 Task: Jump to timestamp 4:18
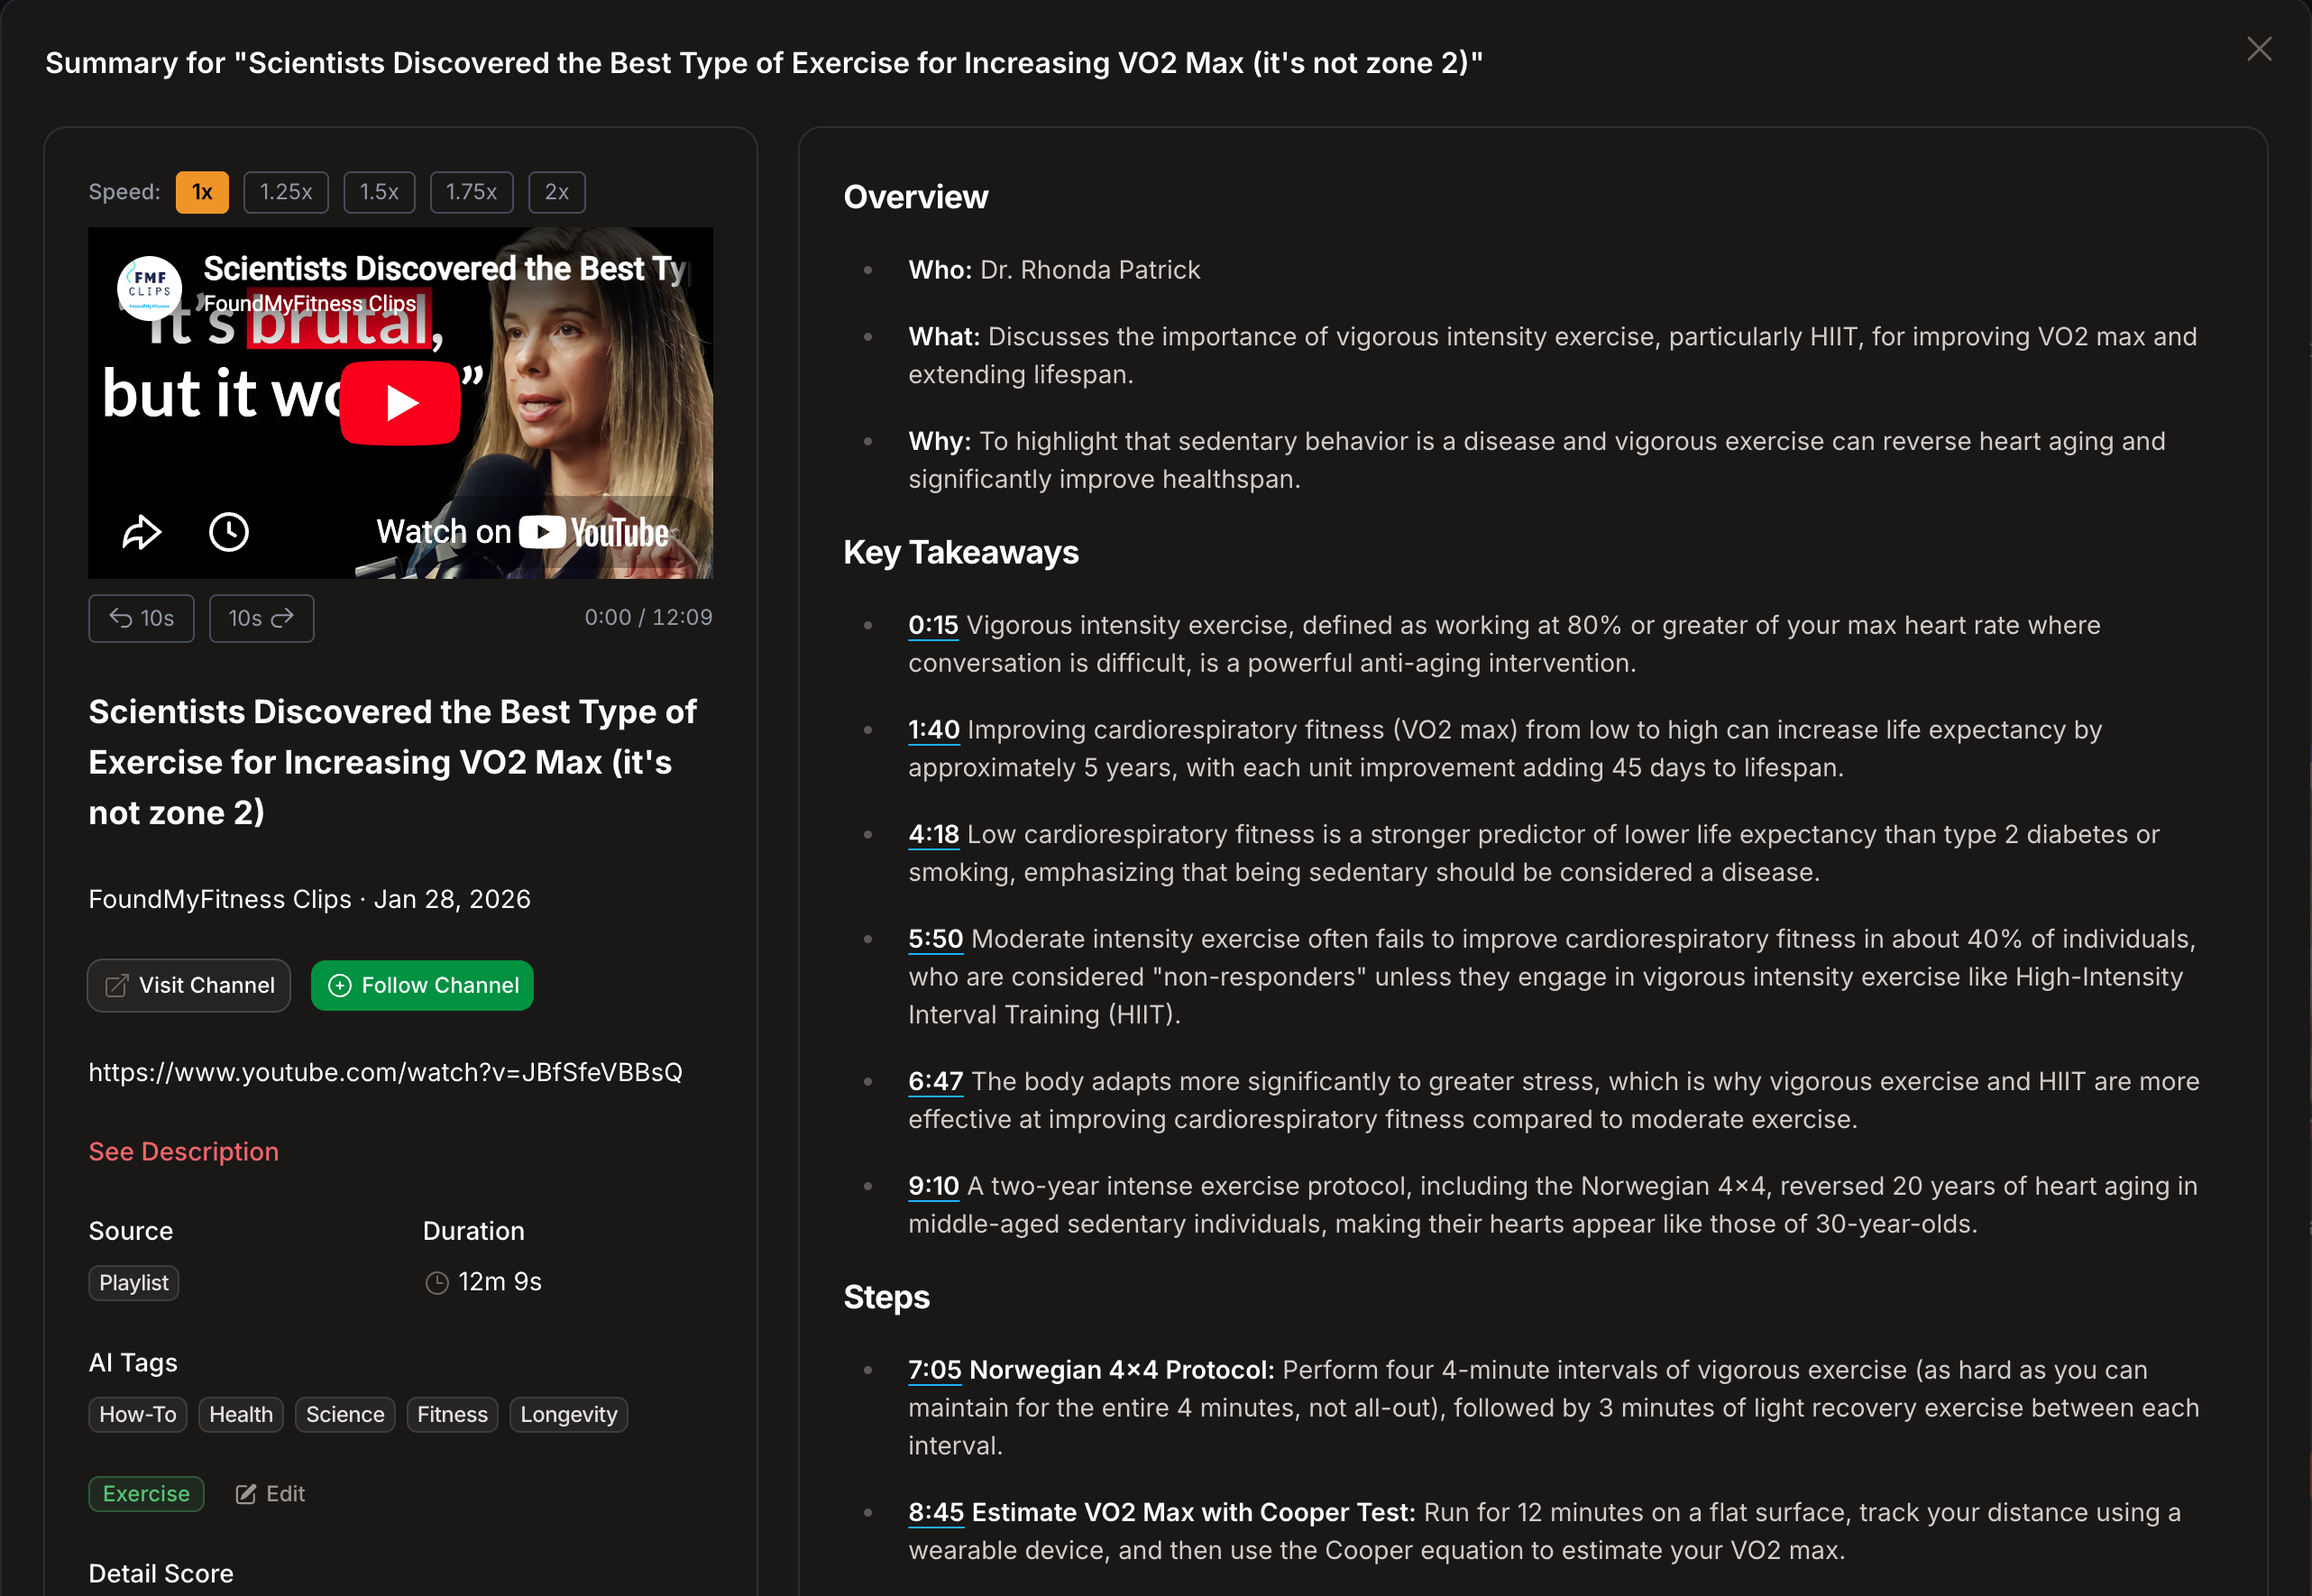934,835
